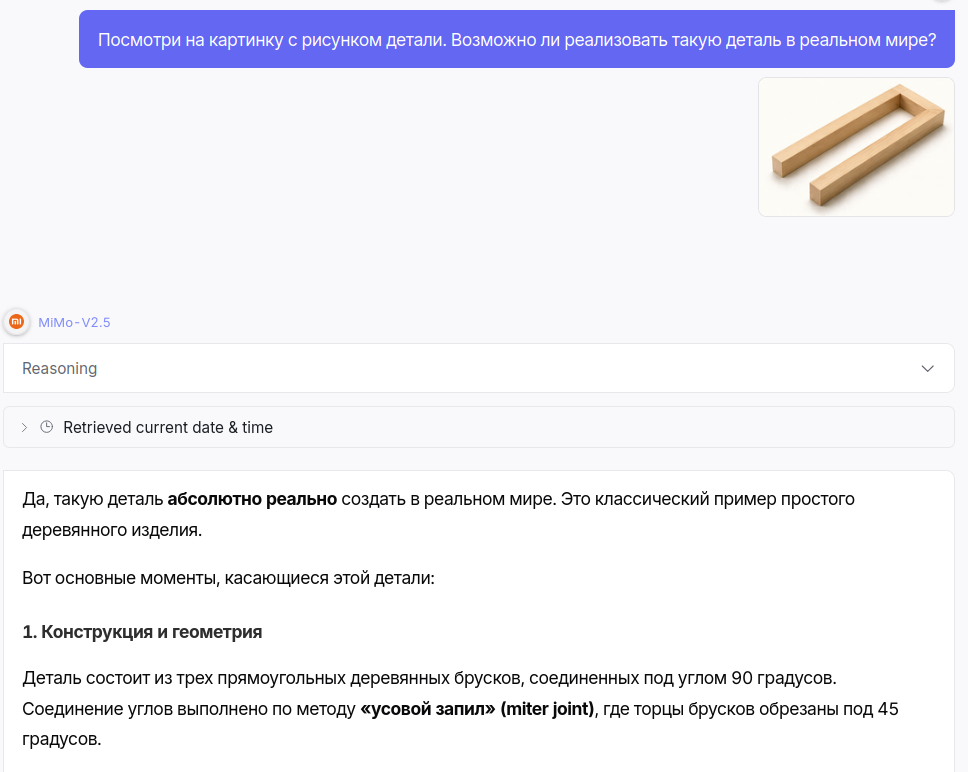The image size is (968, 772).
Task: Expand the Reasoning panel with down chevron
Action: point(927,368)
